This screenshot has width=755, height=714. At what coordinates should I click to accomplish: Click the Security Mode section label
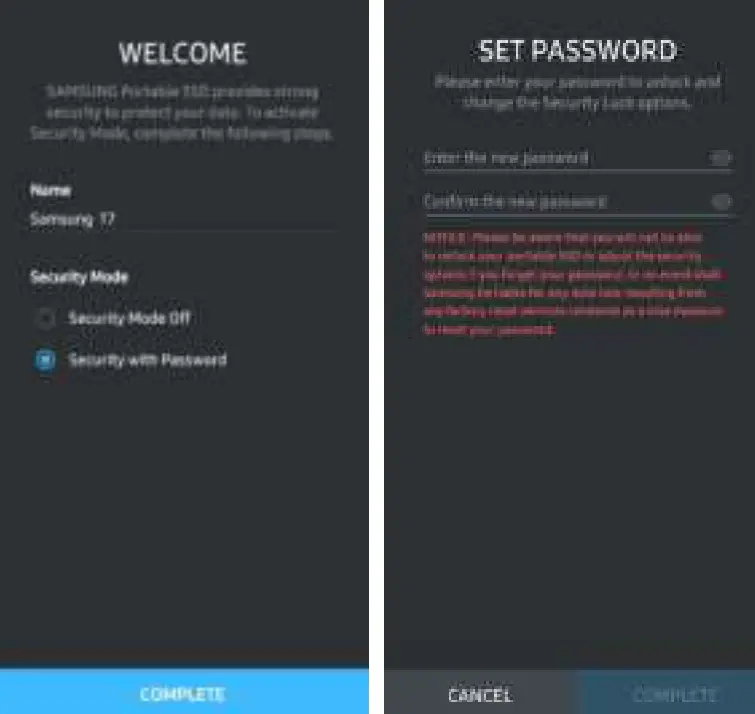point(79,277)
